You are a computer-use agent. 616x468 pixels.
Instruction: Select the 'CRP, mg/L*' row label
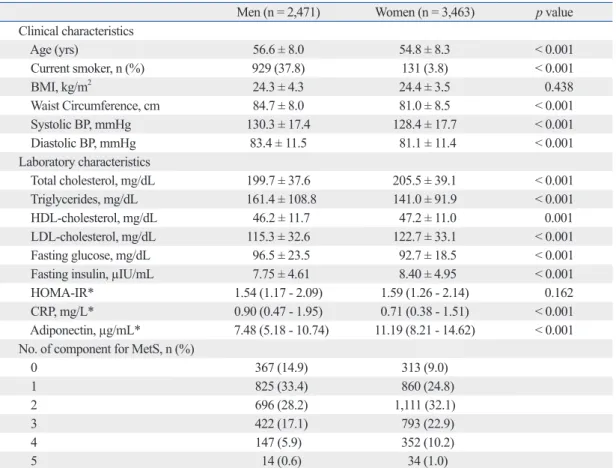tap(62, 312)
